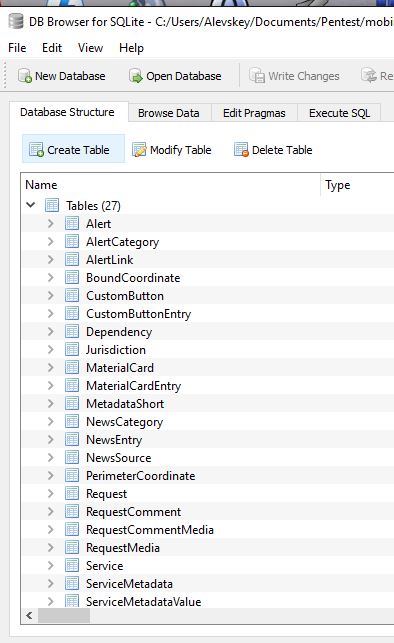The image size is (394, 643).
Task: Click the table icon beside NewsSource
Action: [72, 458]
